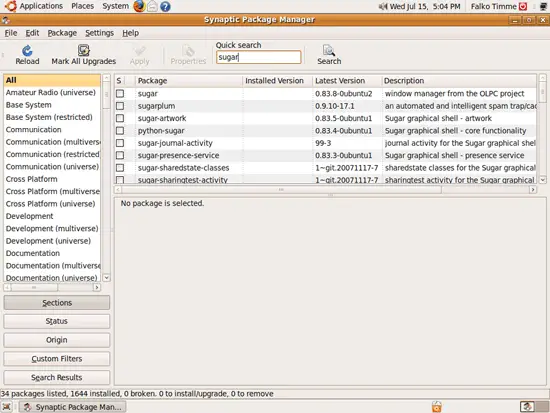Select the Base System section
The image size is (550, 413).
coord(52,105)
